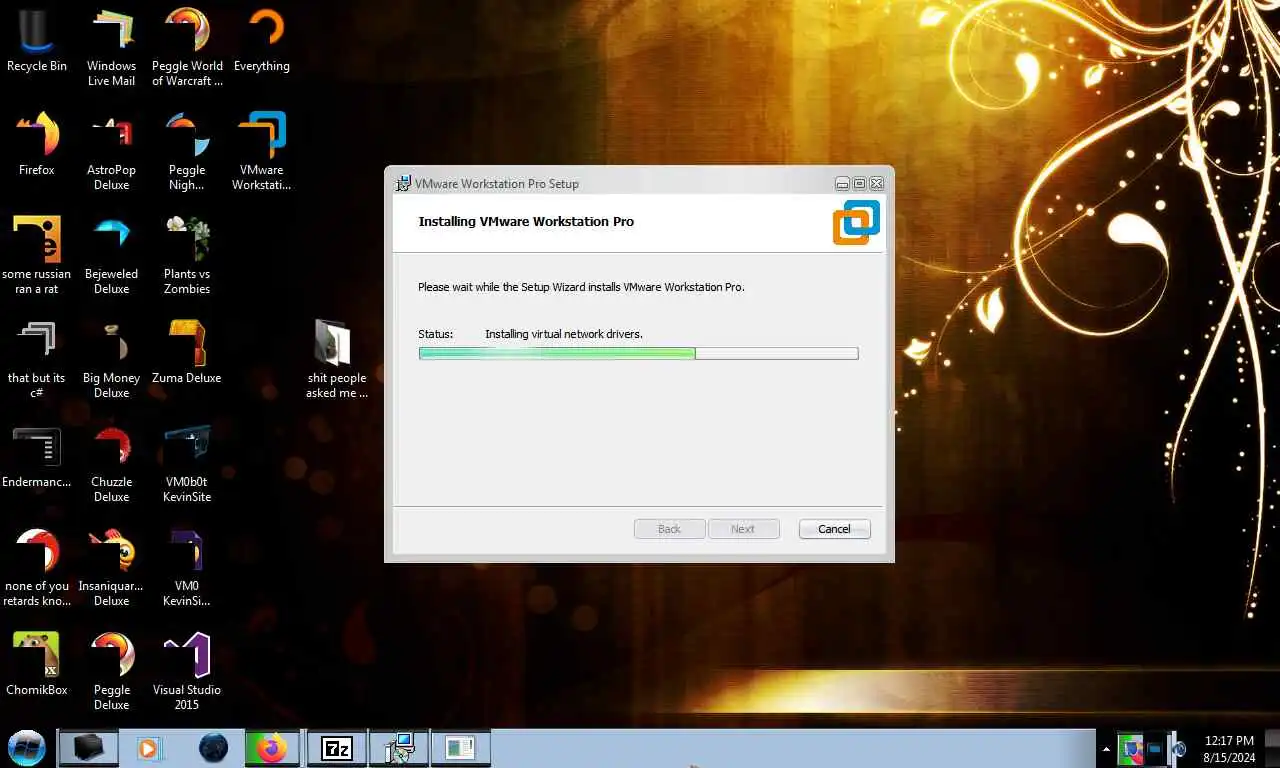The width and height of the screenshot is (1280, 768).
Task: Maximize the VMware Setup window
Action: coord(859,183)
